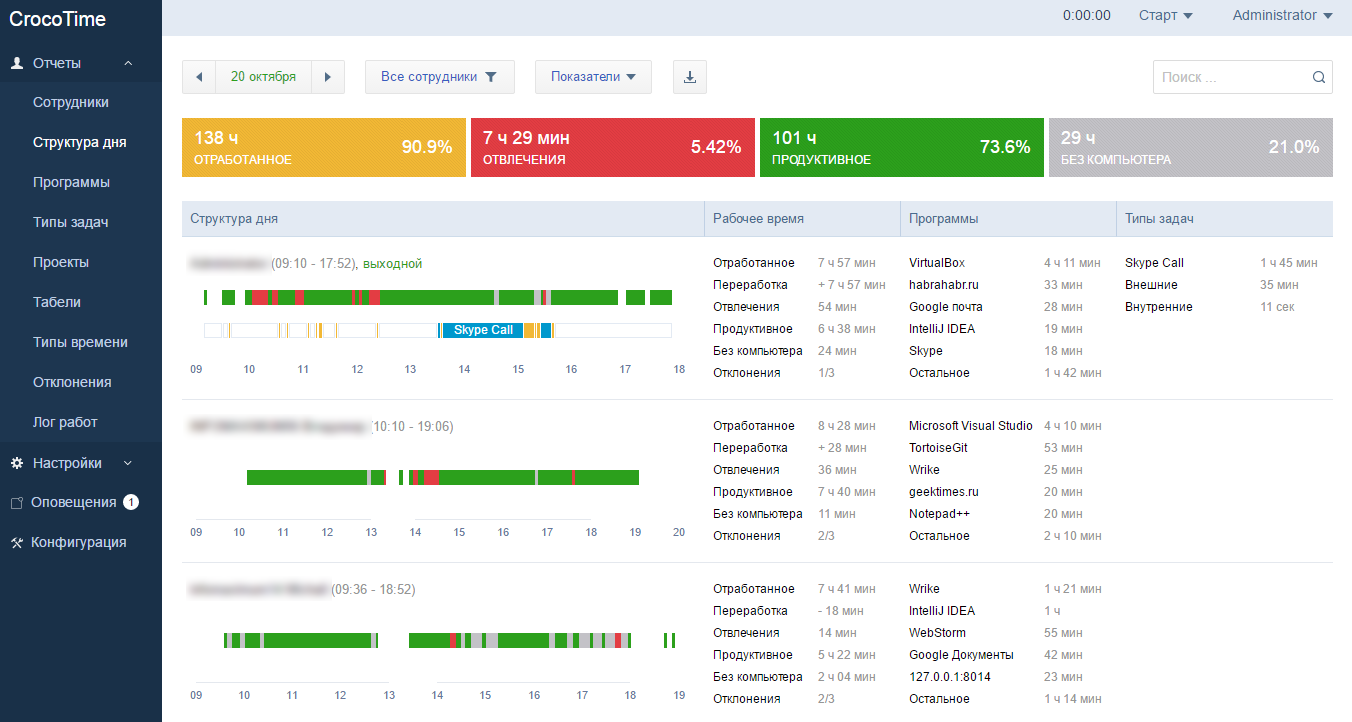Screen dimensions: 1352x722
Task: Click the CrocoTime logo link
Action: pyautogui.click(x=57, y=19)
